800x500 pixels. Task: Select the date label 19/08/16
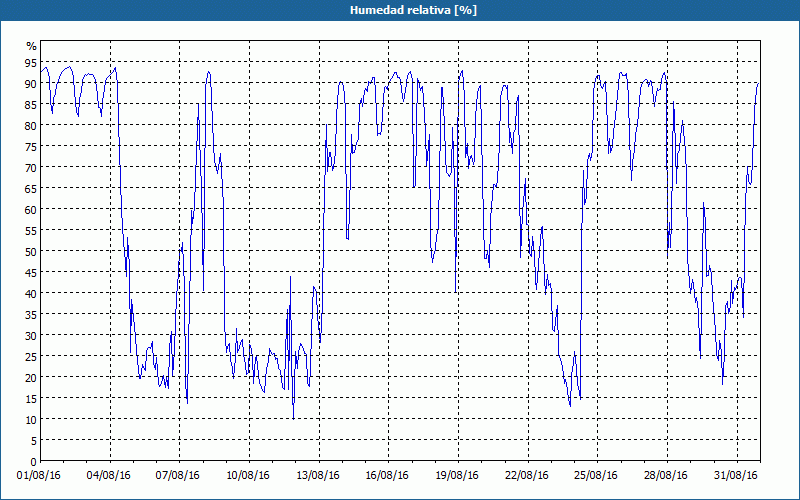tap(457, 476)
